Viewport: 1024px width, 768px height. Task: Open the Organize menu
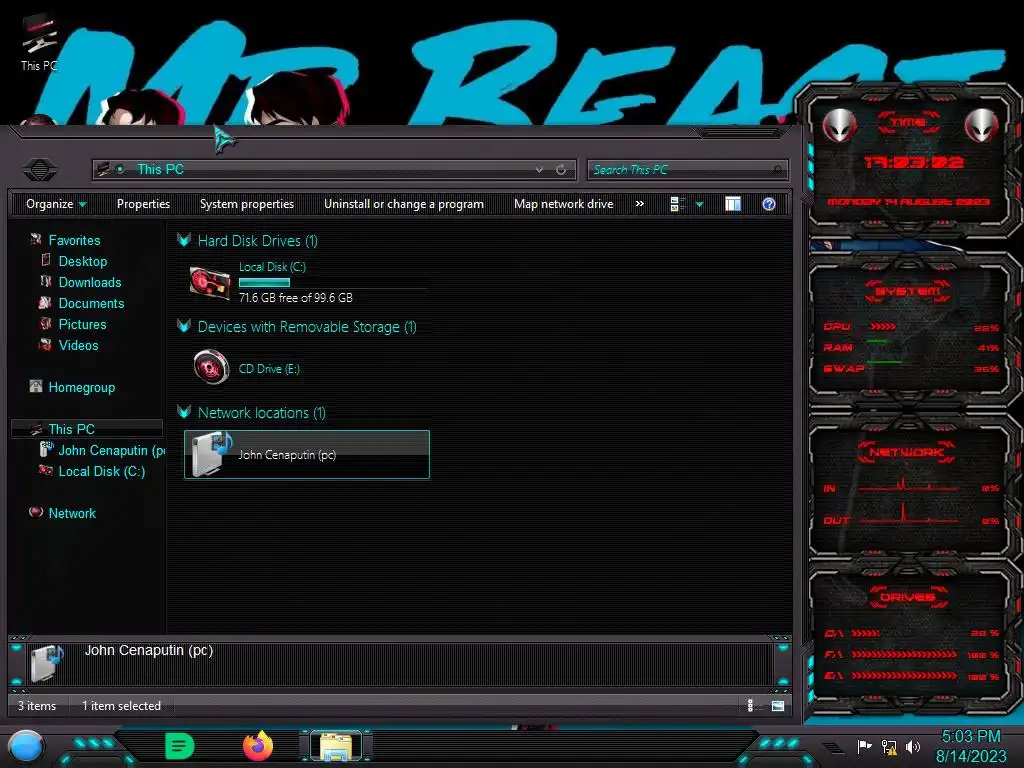(x=56, y=204)
